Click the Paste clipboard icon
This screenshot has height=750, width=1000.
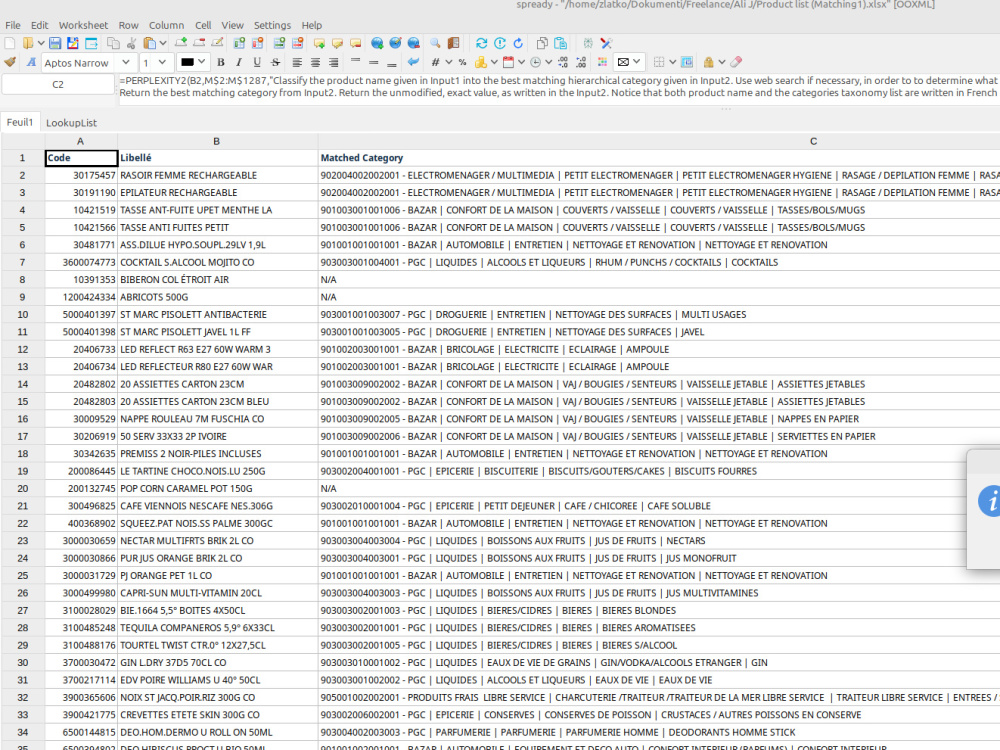[150, 43]
